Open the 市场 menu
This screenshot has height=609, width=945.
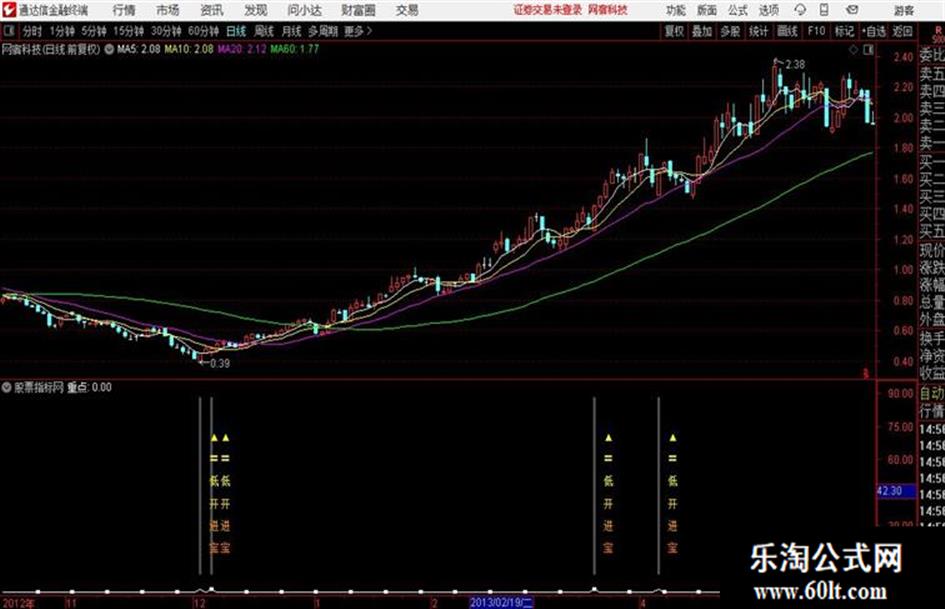tap(168, 10)
